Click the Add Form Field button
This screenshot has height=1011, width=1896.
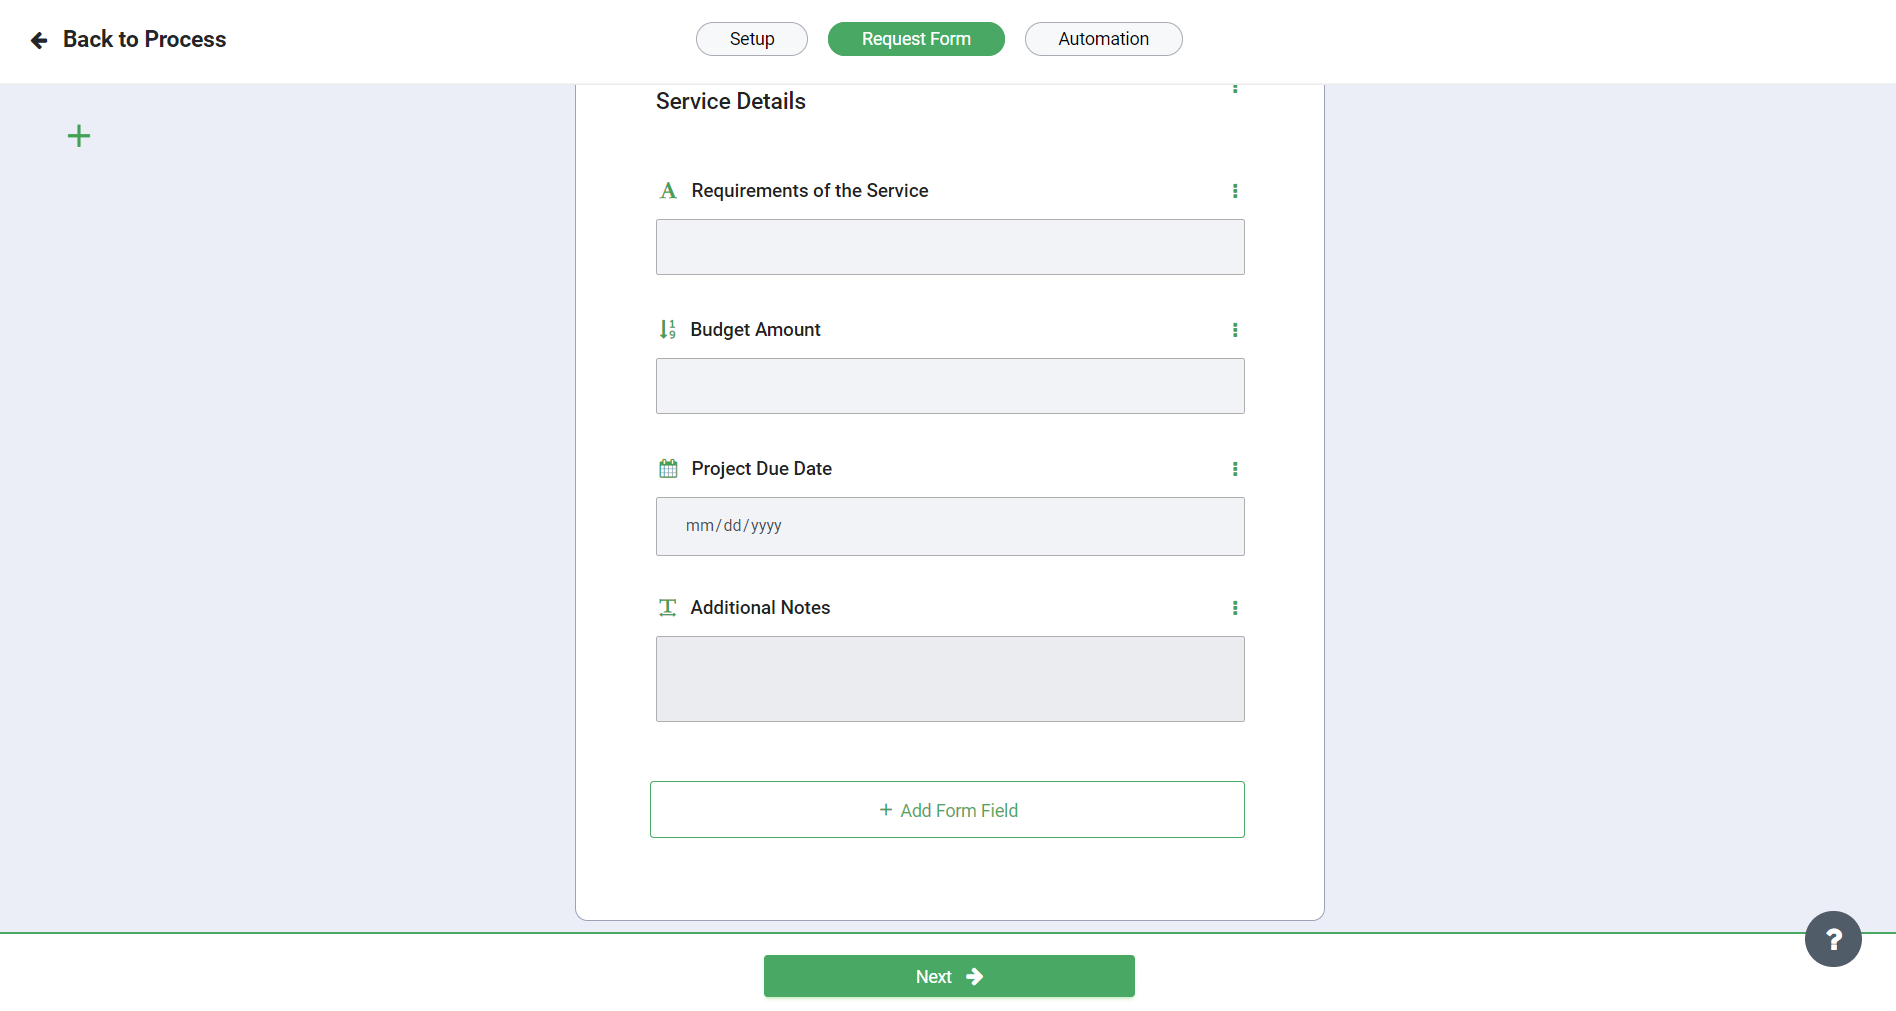pos(947,810)
